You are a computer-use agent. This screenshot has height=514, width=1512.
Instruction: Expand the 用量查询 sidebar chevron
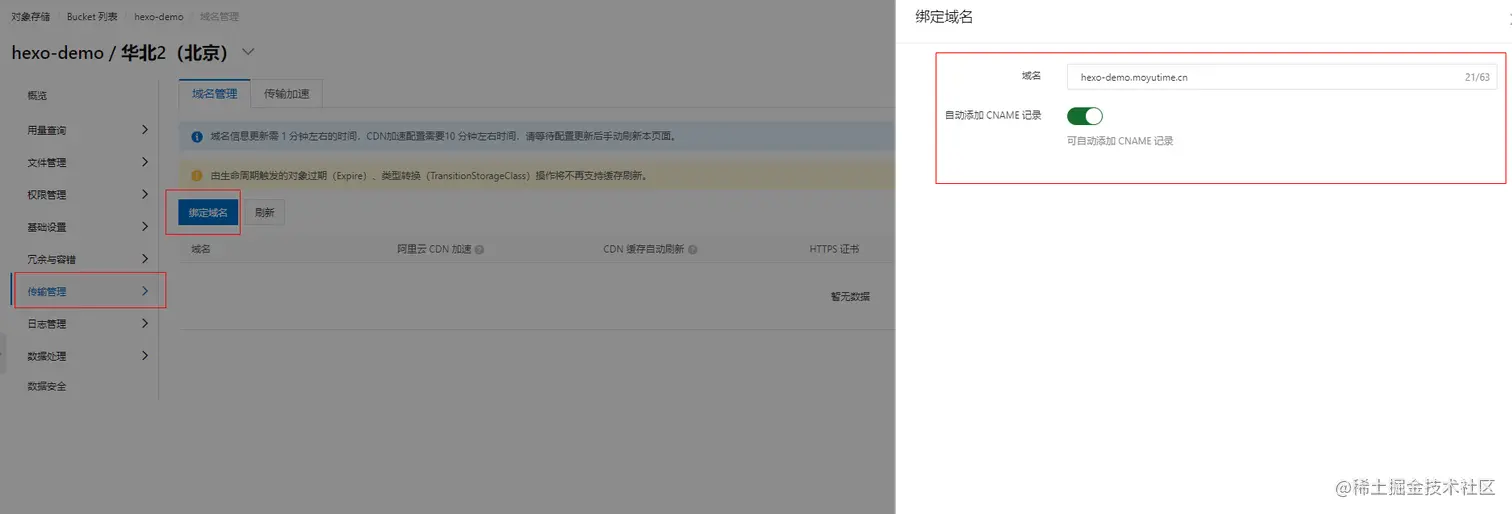(x=145, y=130)
